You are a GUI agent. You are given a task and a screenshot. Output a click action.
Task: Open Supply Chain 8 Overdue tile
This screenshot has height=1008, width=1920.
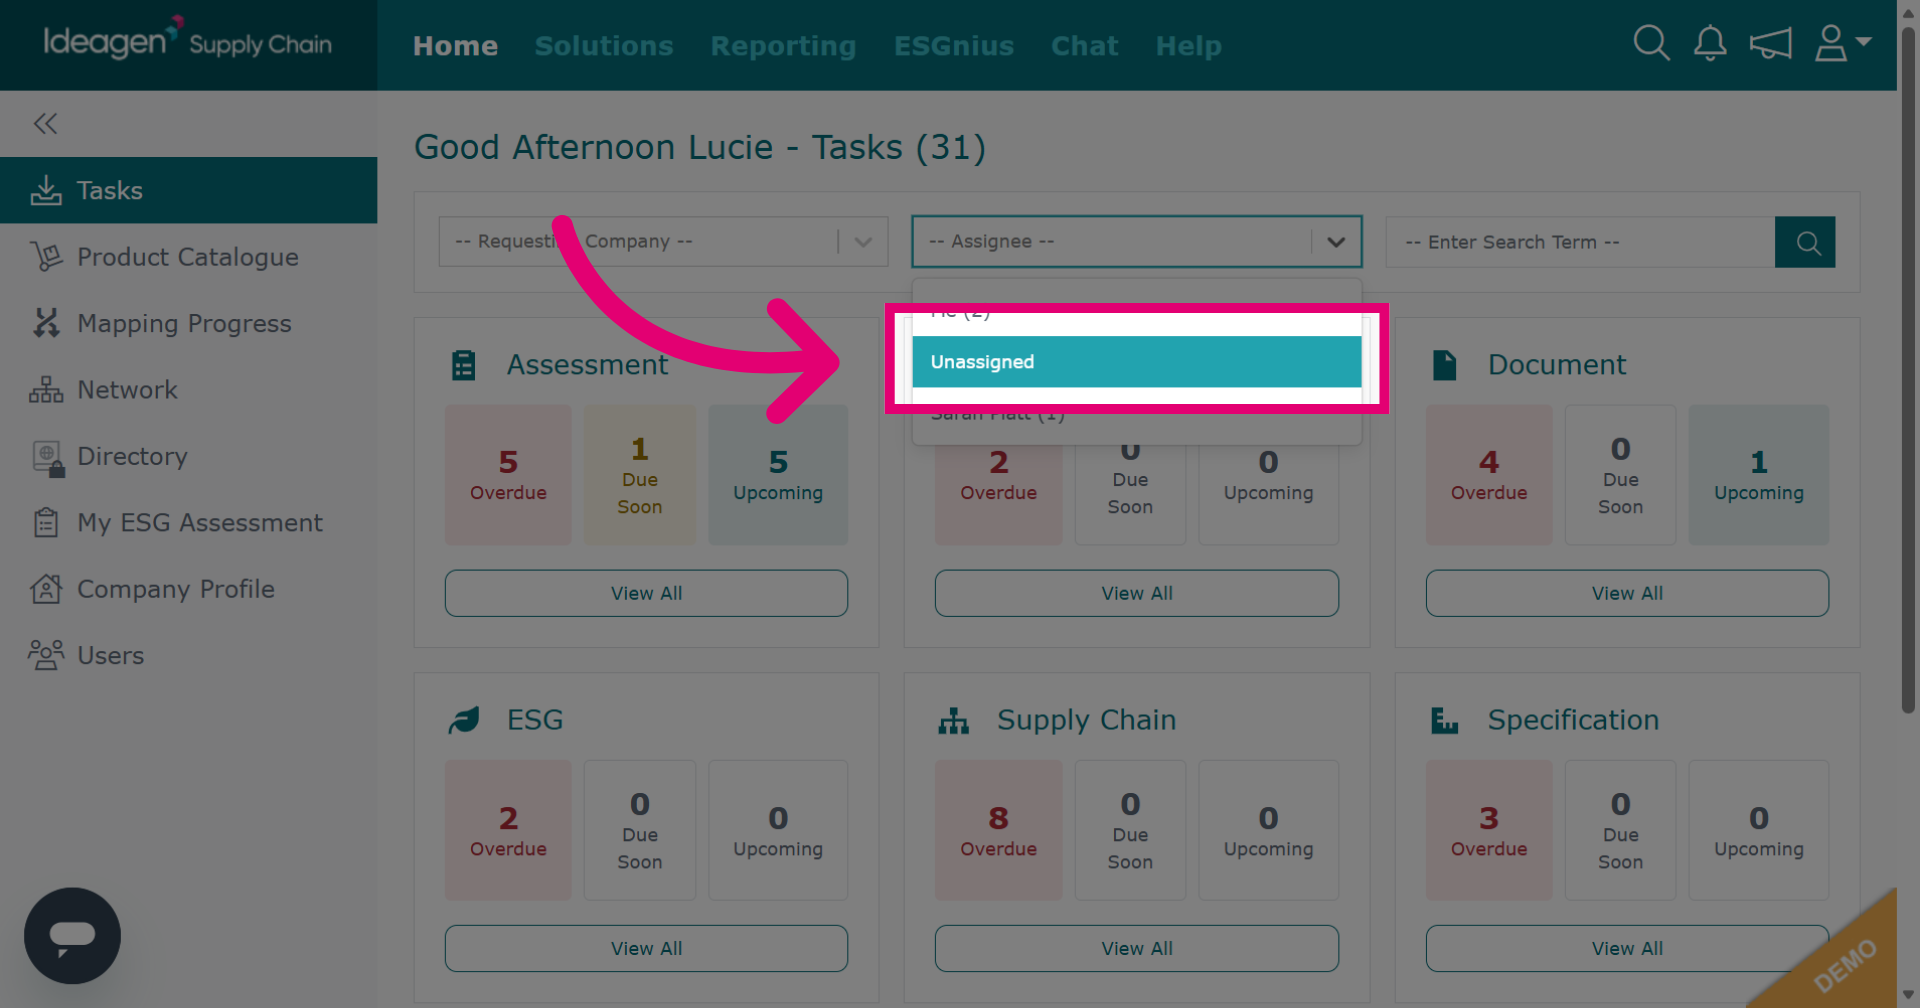[998, 830]
